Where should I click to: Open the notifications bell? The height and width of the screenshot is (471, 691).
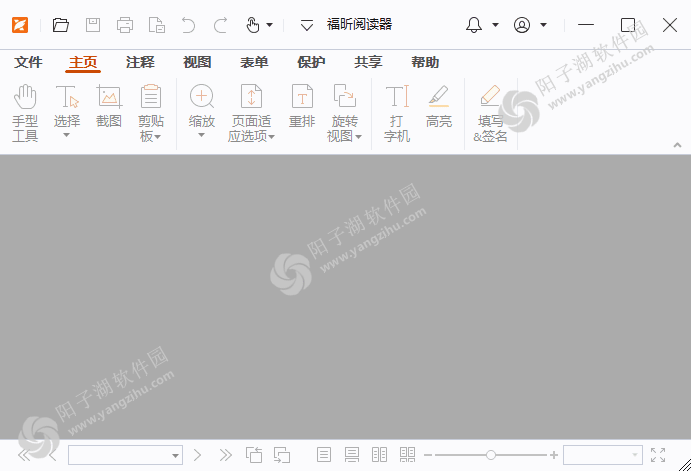(474, 25)
